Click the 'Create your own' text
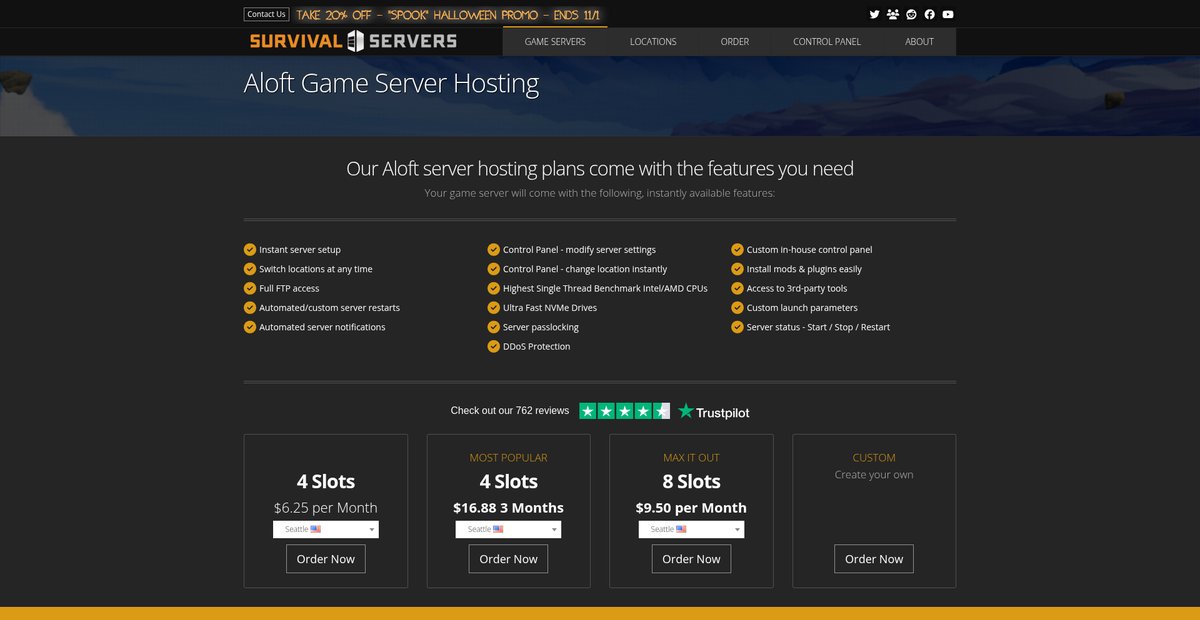1200x620 pixels. (874, 475)
